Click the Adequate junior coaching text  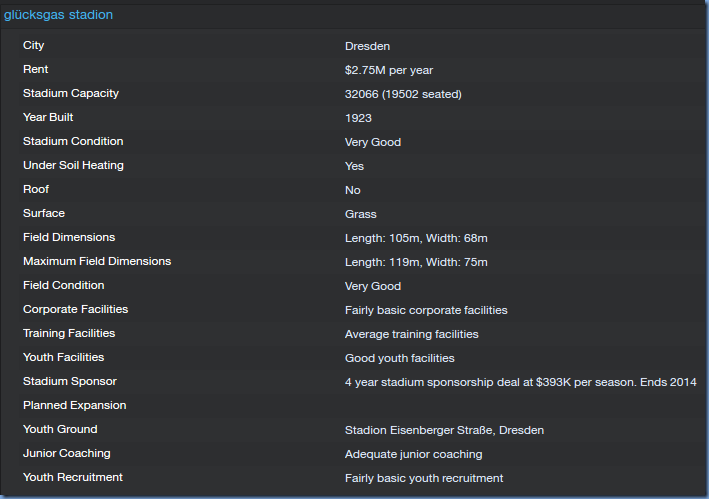(x=414, y=454)
